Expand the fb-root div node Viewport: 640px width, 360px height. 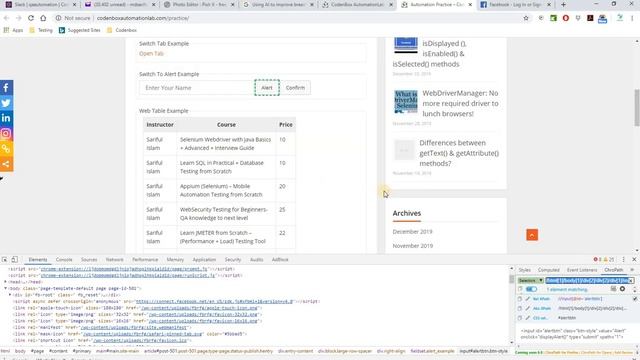click(10, 295)
